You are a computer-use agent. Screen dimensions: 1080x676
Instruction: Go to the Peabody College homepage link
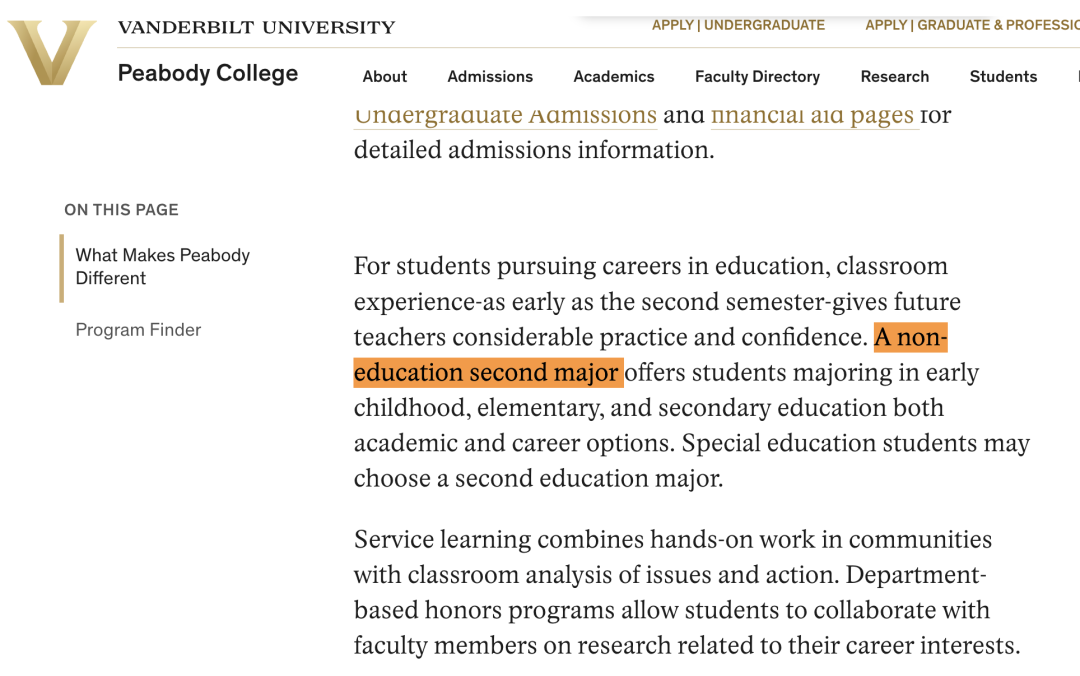click(x=208, y=73)
